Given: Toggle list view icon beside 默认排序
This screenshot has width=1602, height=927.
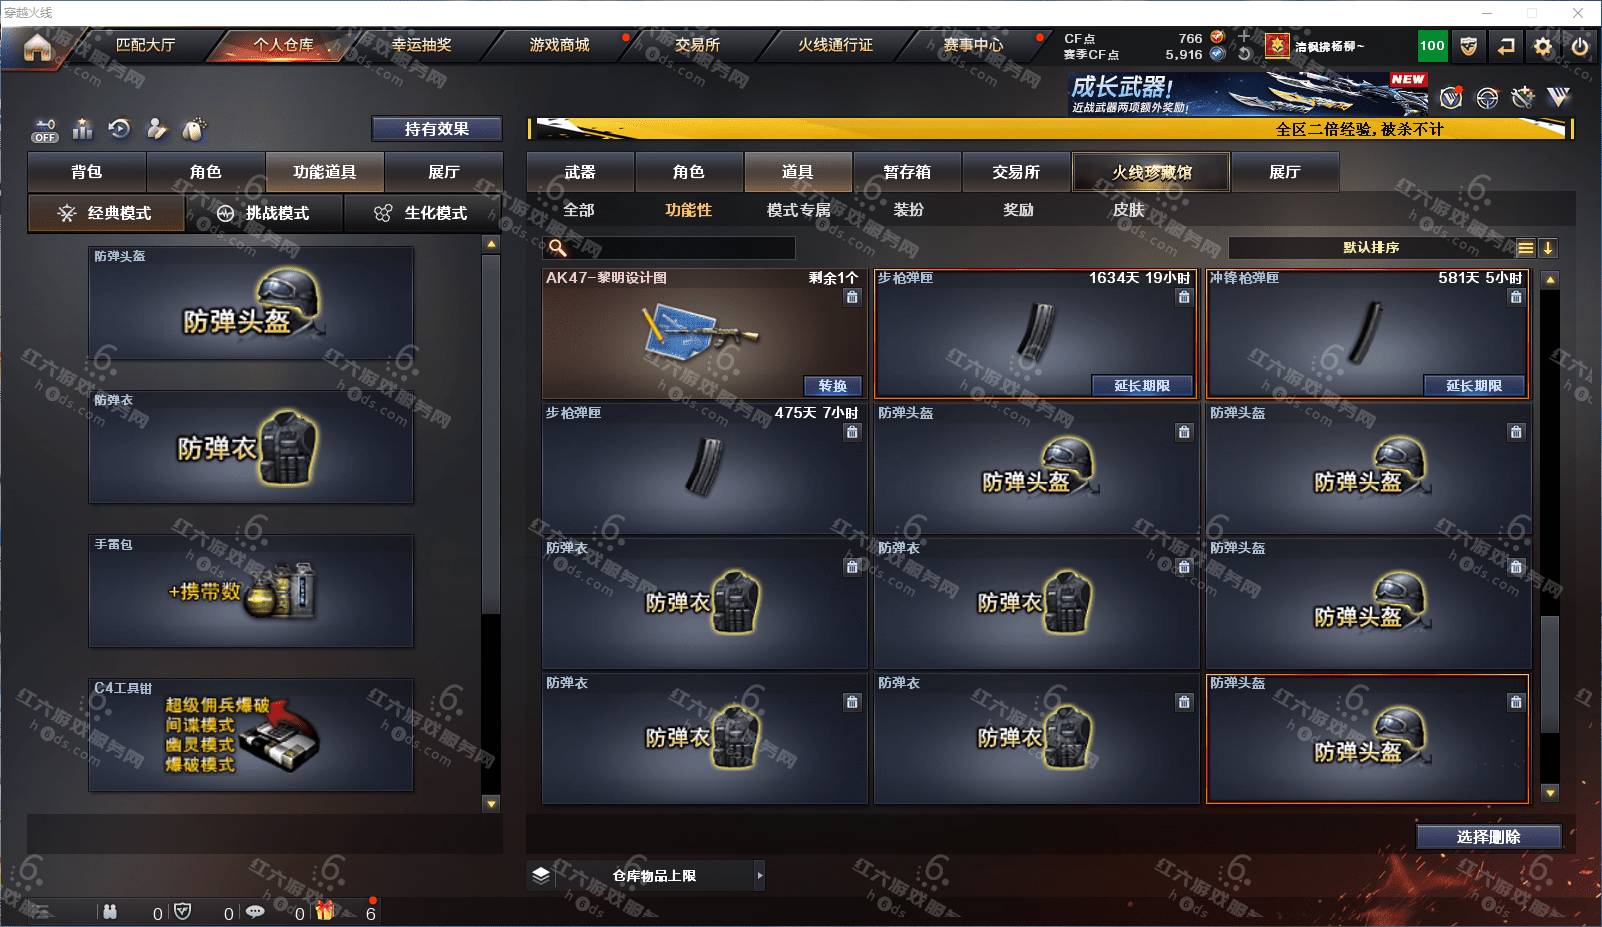Looking at the screenshot, I should click(1525, 248).
